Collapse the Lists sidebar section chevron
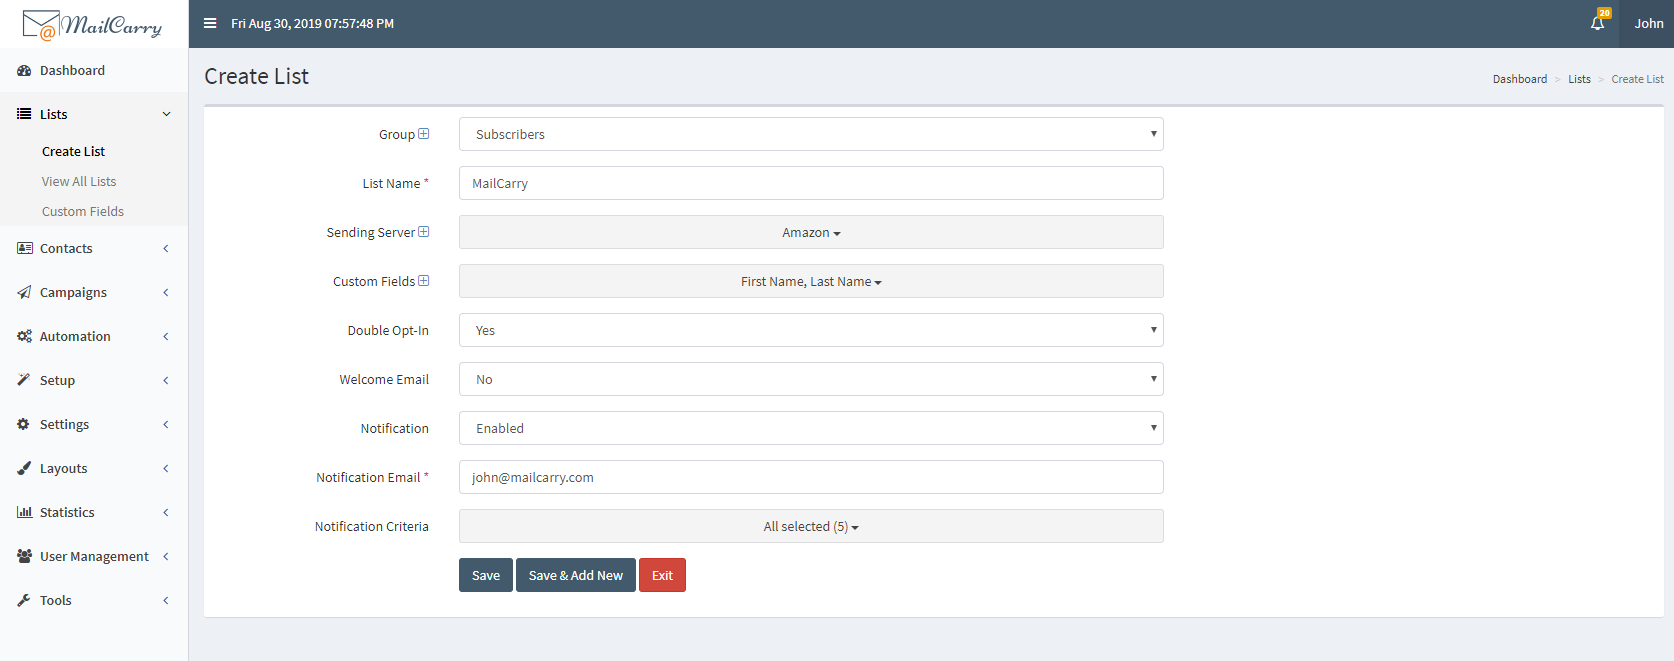The height and width of the screenshot is (661, 1674). [166, 114]
